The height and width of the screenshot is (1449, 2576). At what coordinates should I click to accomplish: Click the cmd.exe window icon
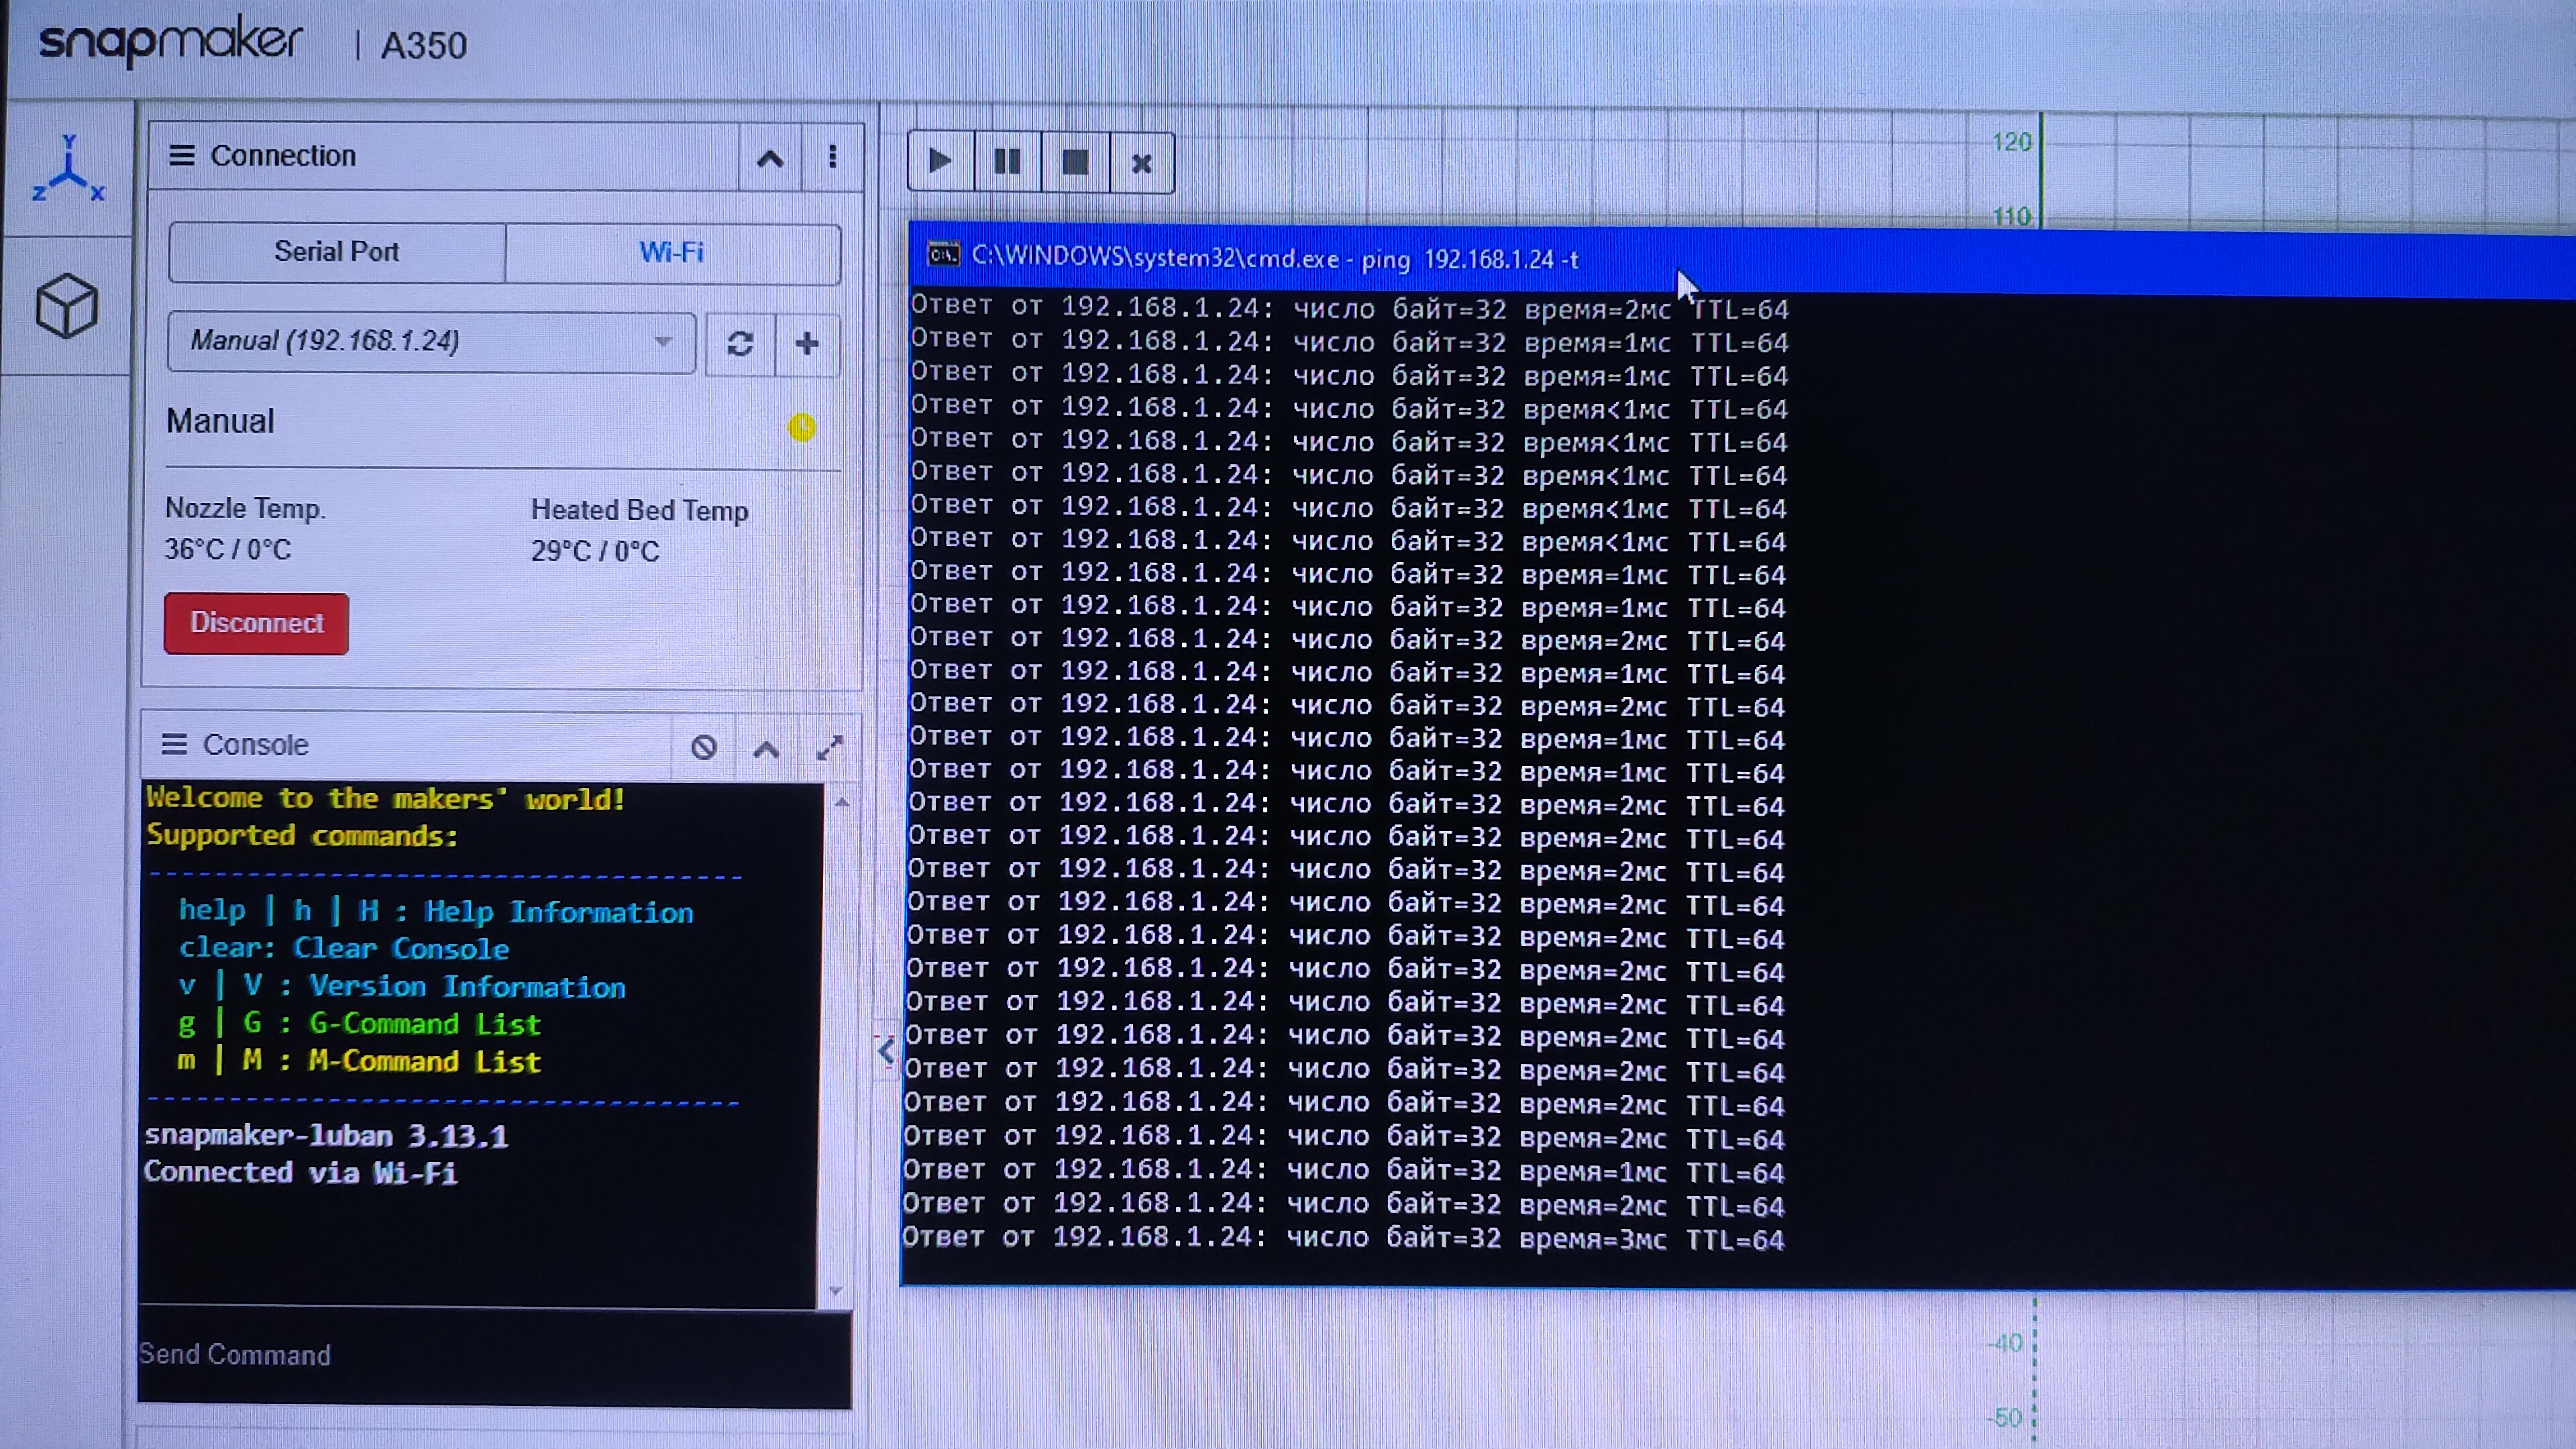click(943, 255)
